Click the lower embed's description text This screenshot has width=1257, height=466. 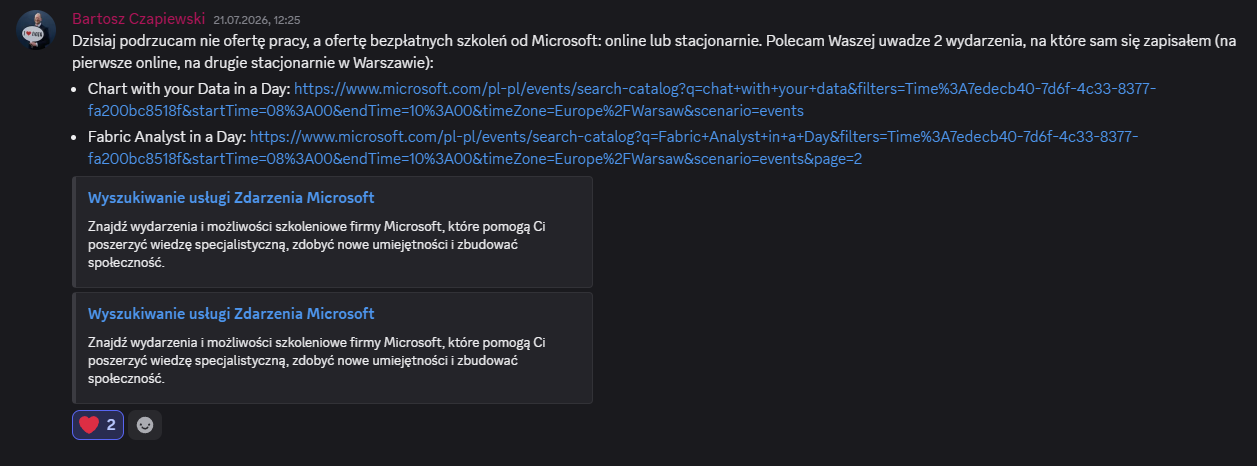pyautogui.click(x=317, y=361)
